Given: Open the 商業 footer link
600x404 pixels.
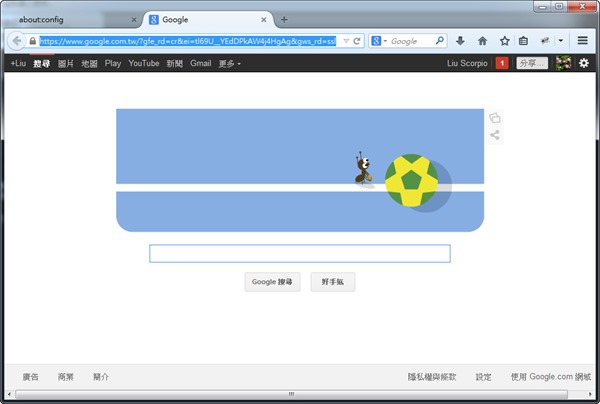Looking at the screenshot, I should [x=66, y=377].
